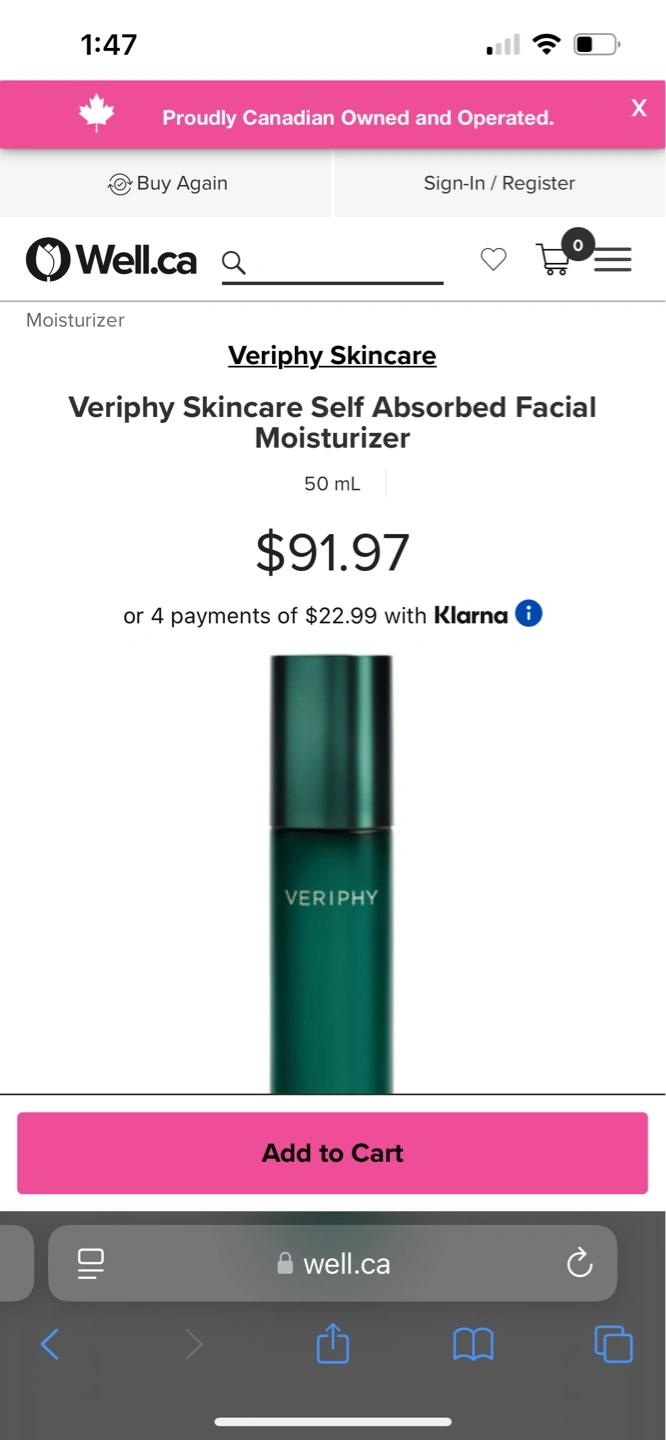Open Sign-In / Register

pos(499,183)
